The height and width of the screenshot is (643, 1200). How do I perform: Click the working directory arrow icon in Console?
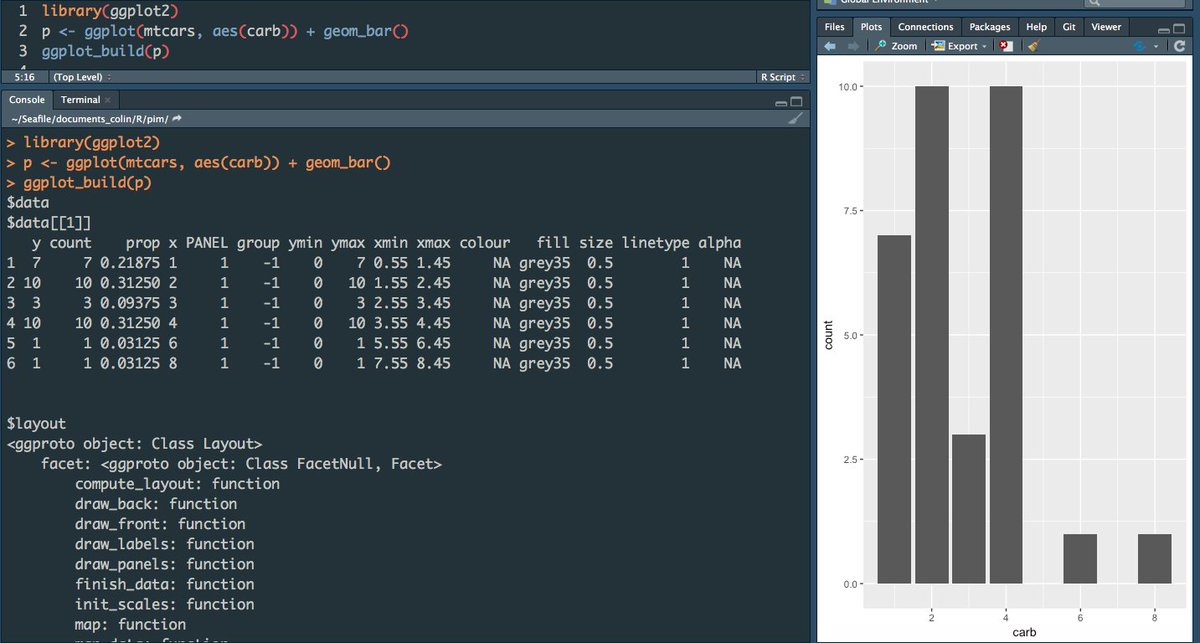177,119
